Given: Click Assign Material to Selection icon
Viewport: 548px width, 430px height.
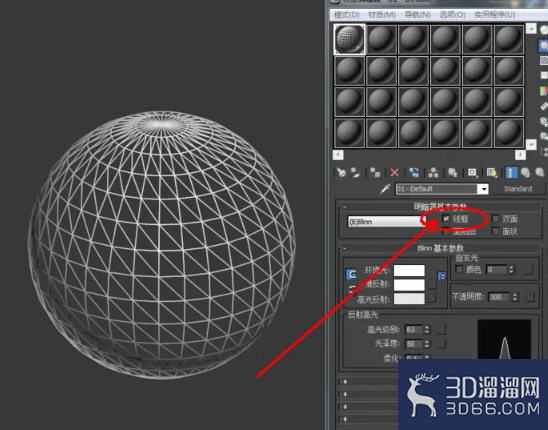Looking at the screenshot, I should click(375, 172).
